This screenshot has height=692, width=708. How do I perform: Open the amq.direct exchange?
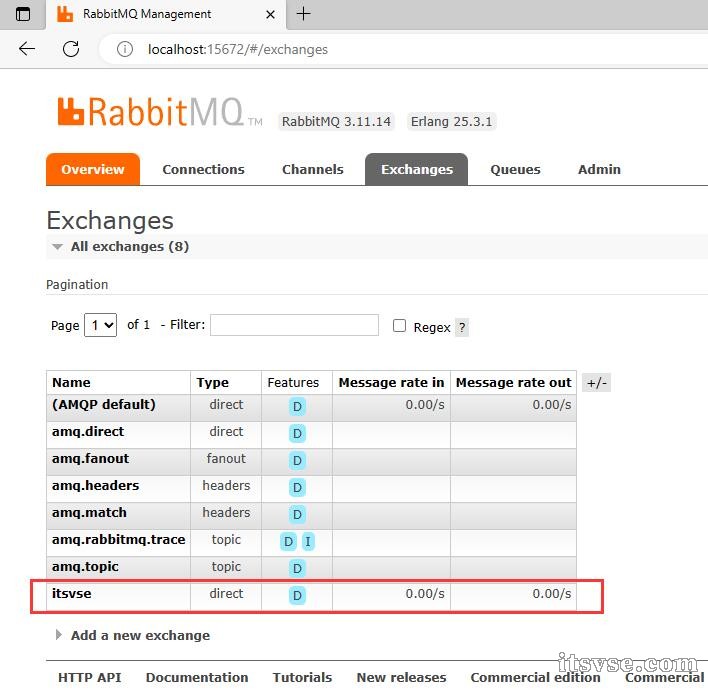click(x=88, y=432)
